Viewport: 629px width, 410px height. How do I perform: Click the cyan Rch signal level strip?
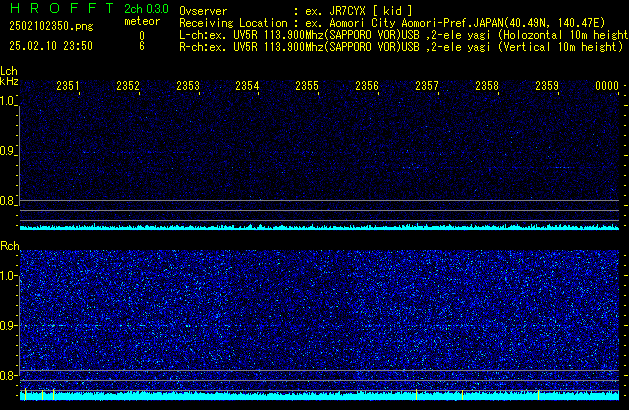(319, 396)
